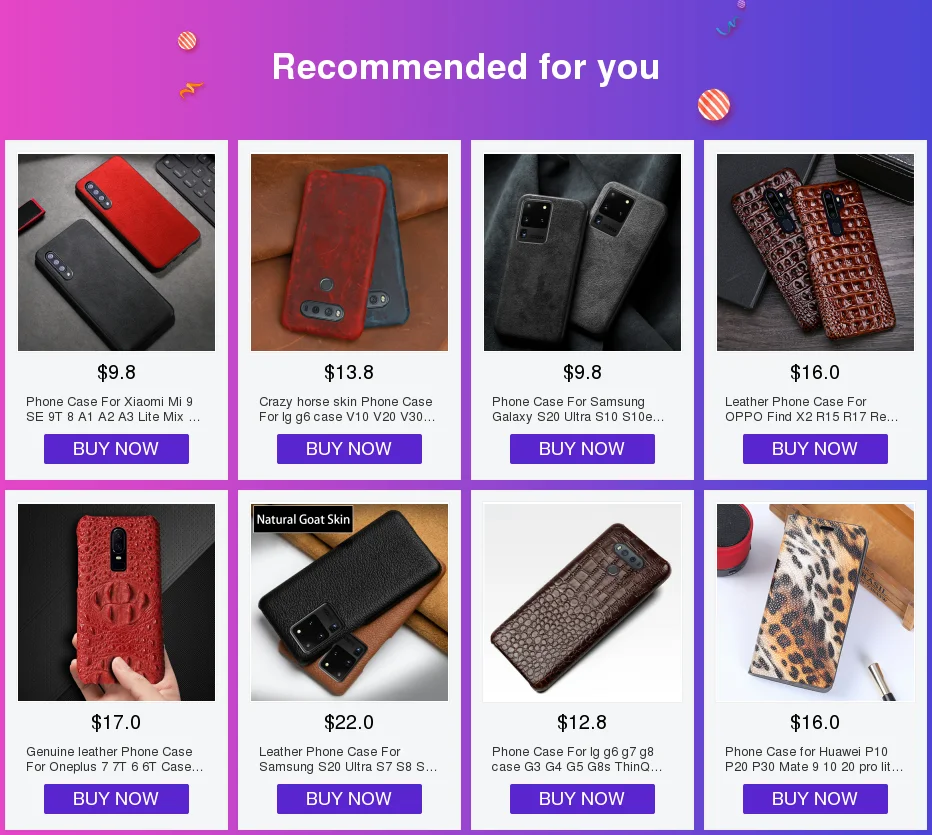The image size is (932, 835).
Task: View the brown LG g6 crocodile case photo
Action: click(x=582, y=602)
